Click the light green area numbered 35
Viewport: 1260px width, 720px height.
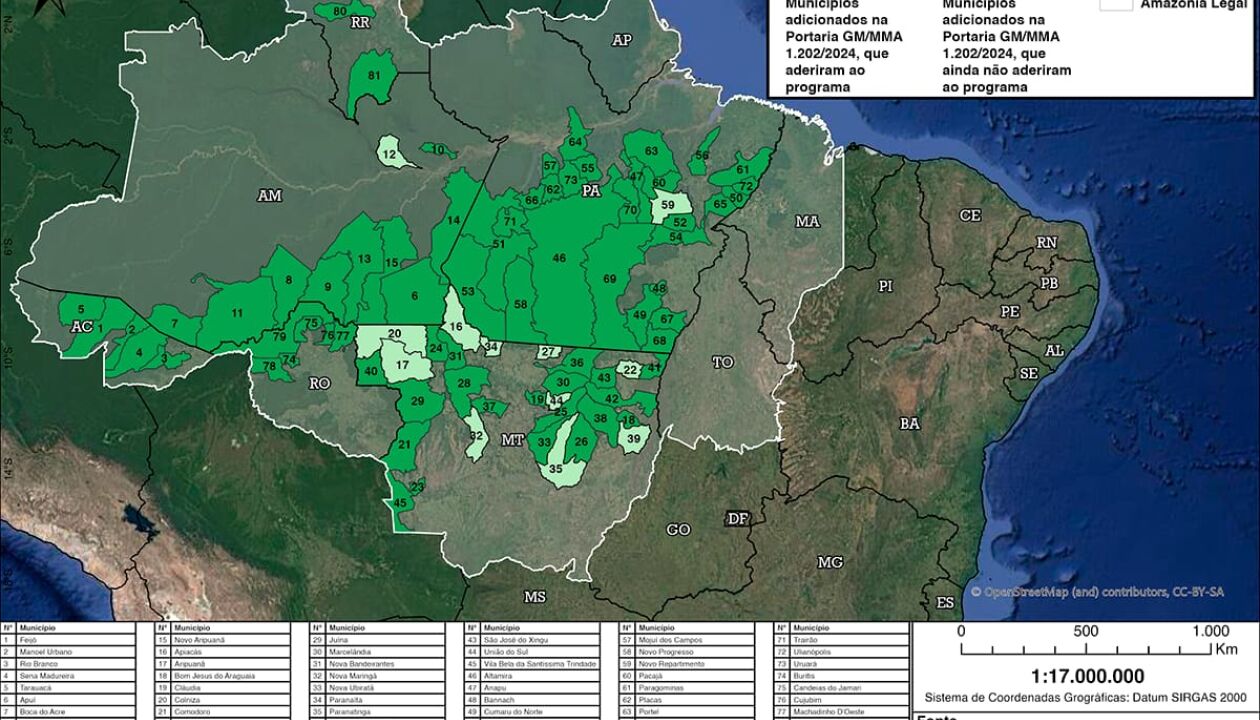click(x=555, y=468)
